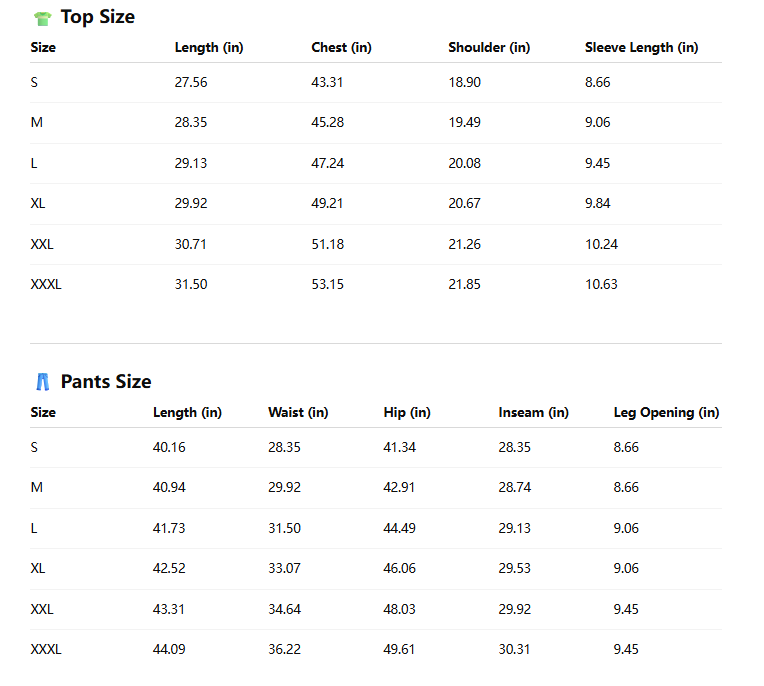
Task: Click the Pants Size heading
Action: pos(106,382)
